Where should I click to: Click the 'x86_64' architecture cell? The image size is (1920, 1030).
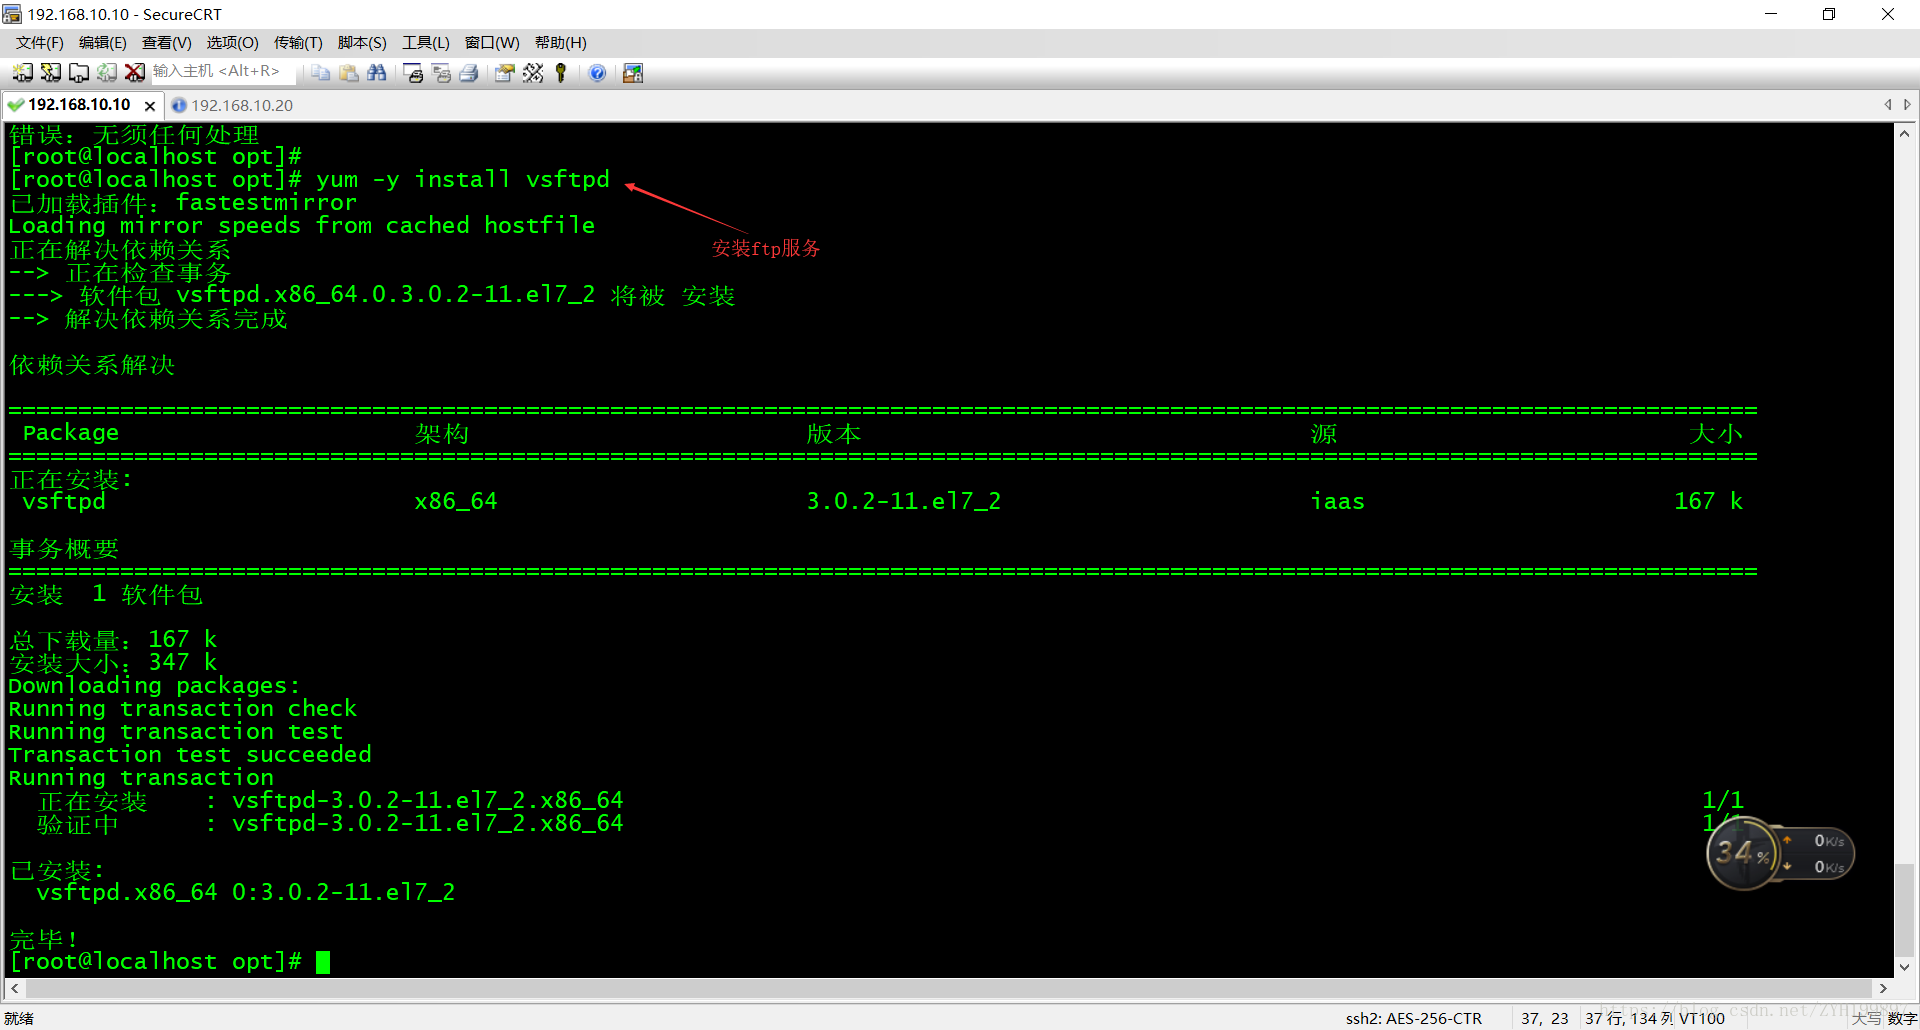(456, 501)
